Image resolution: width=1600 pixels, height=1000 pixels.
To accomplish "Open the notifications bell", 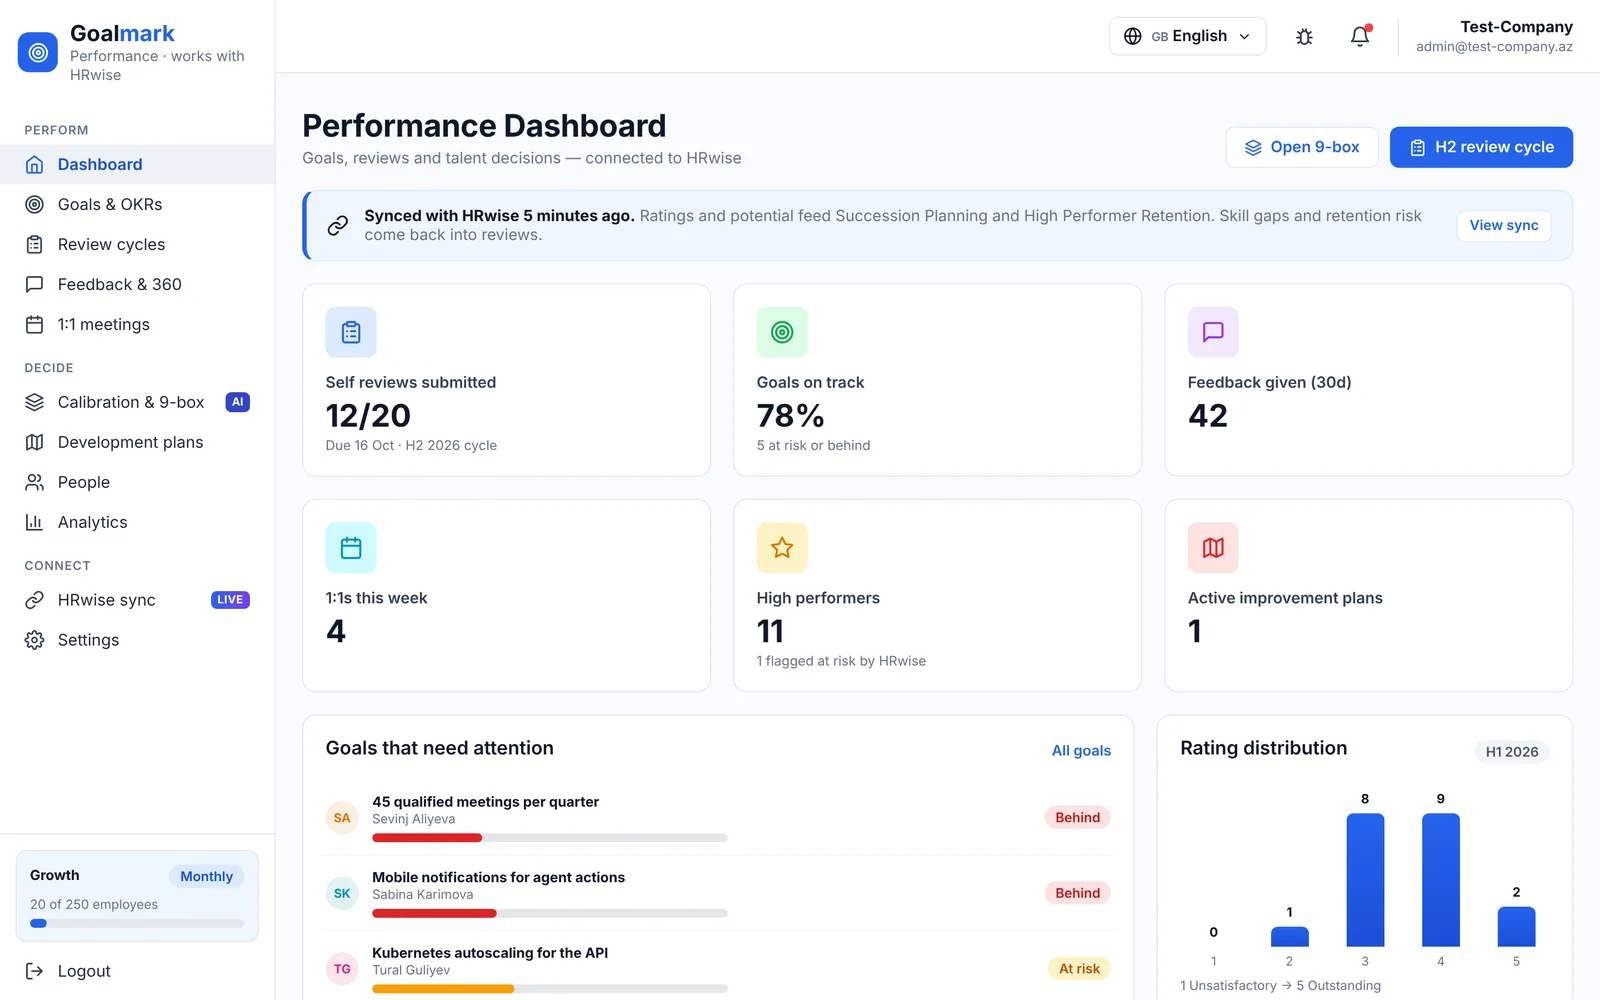I will 1360,37.
